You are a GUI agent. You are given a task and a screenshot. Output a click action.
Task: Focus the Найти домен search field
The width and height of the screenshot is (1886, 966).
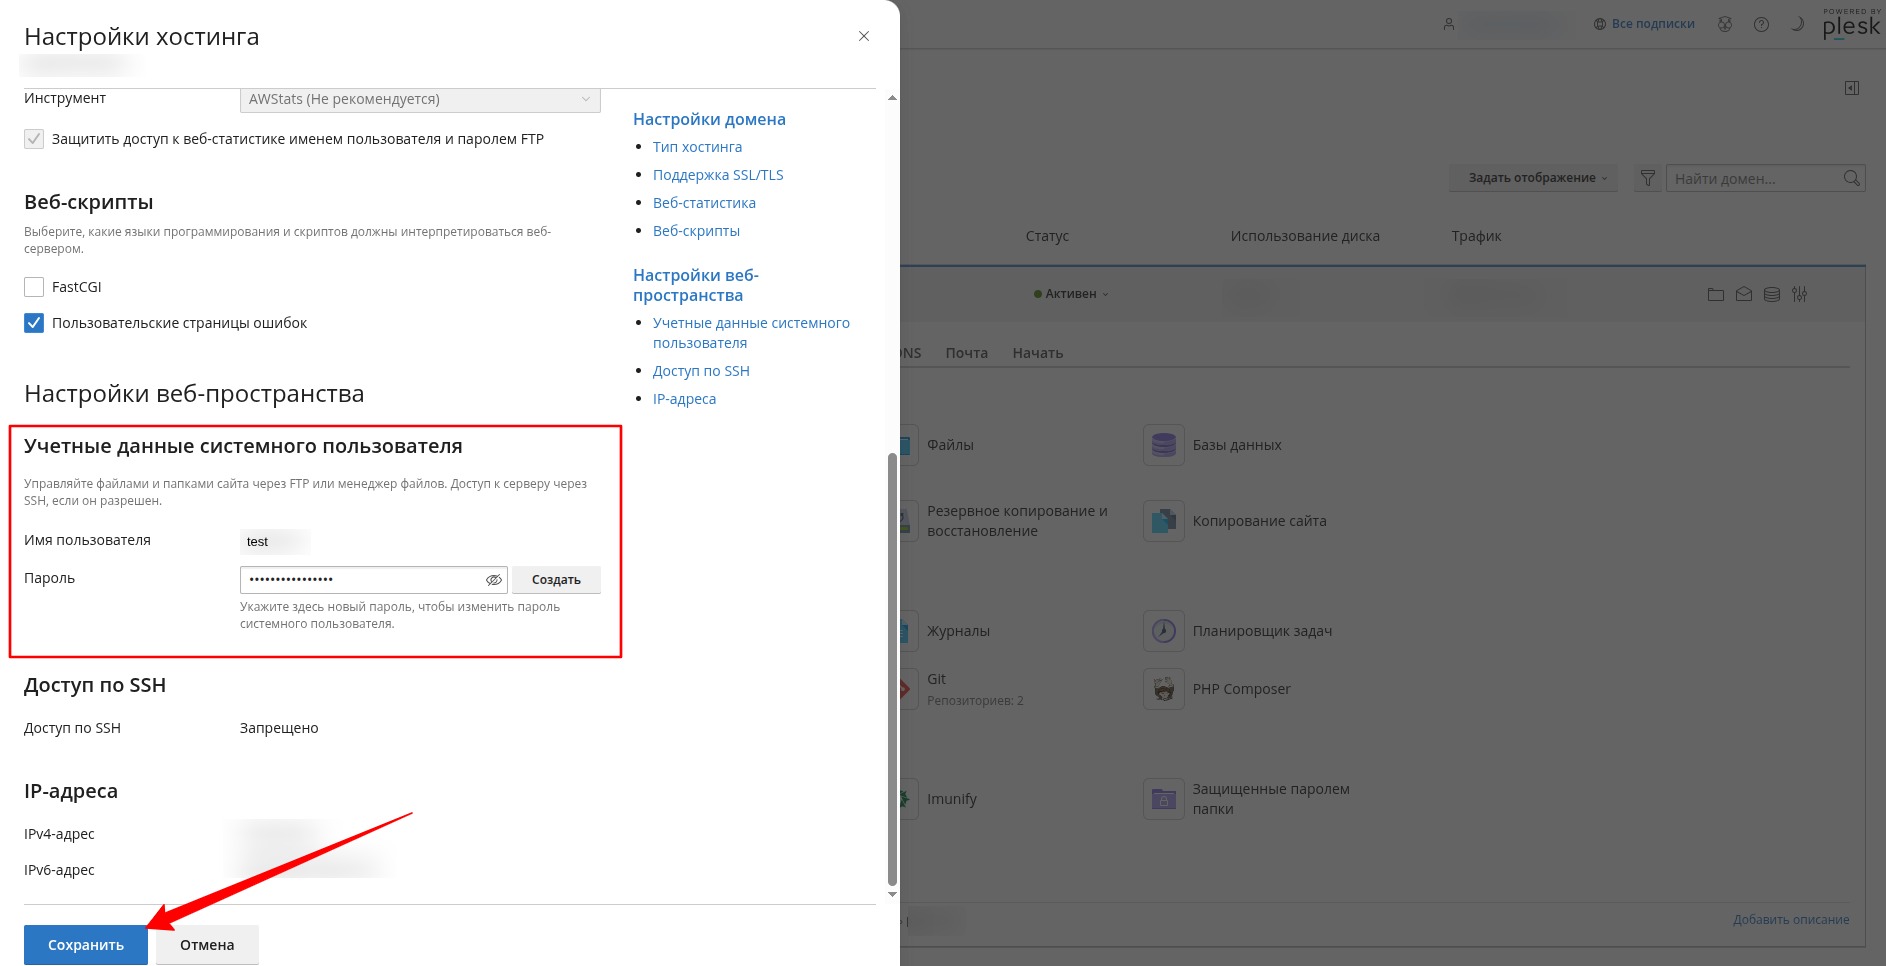point(1756,179)
